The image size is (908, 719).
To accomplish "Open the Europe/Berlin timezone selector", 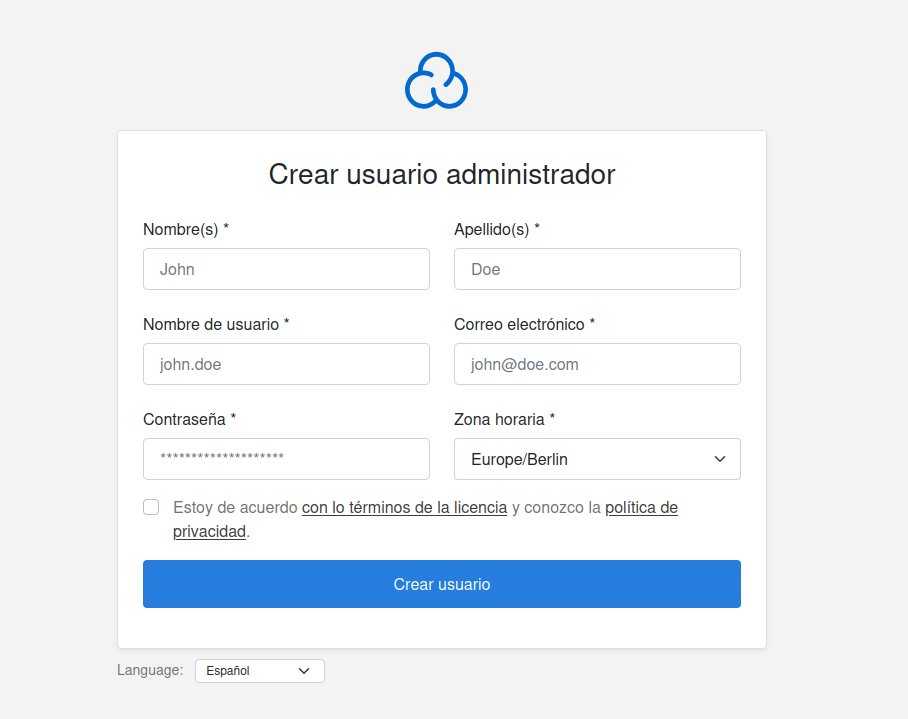I will click(596, 459).
